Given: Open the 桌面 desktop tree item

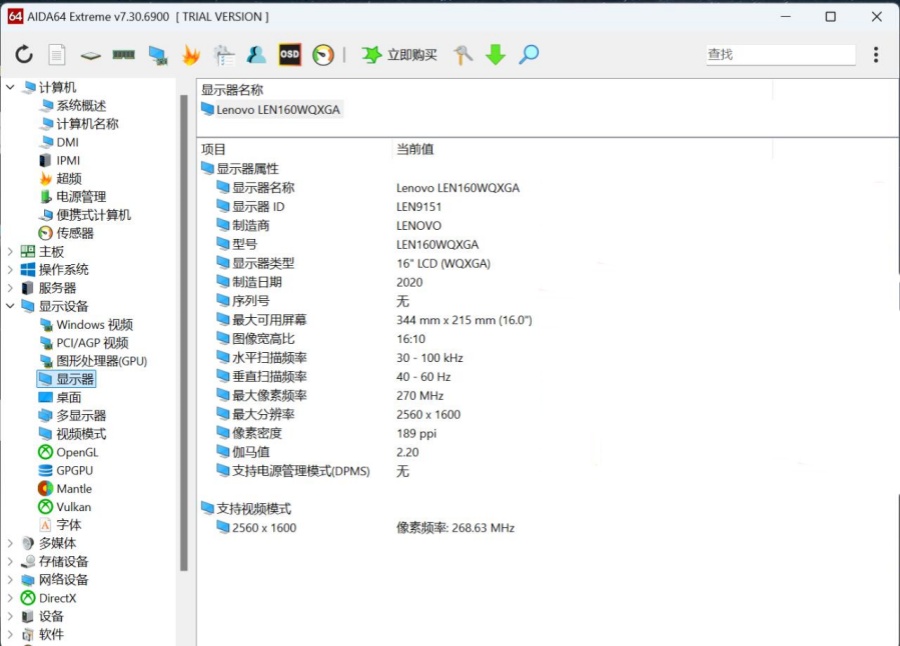Looking at the screenshot, I should 60,397.
